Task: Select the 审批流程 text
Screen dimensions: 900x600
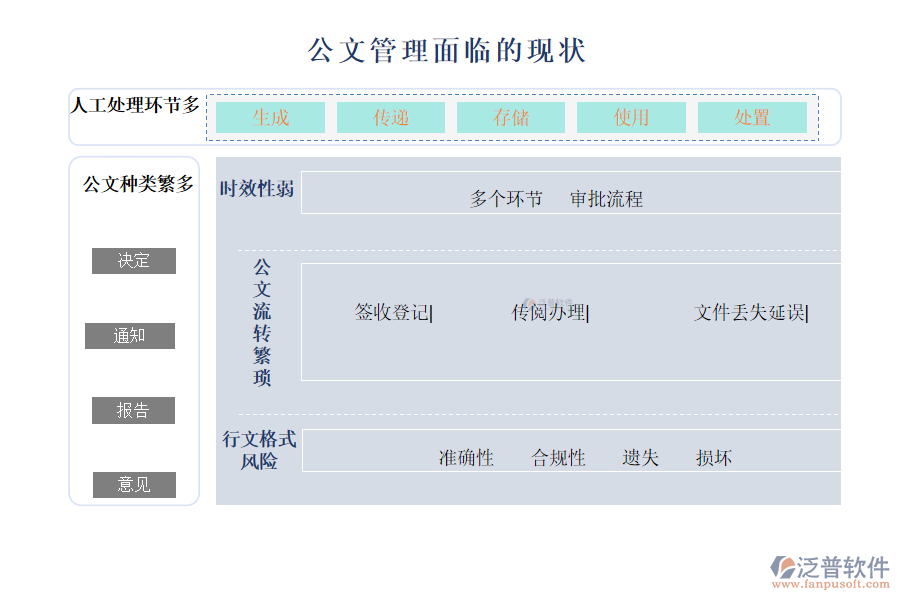Action: point(606,199)
